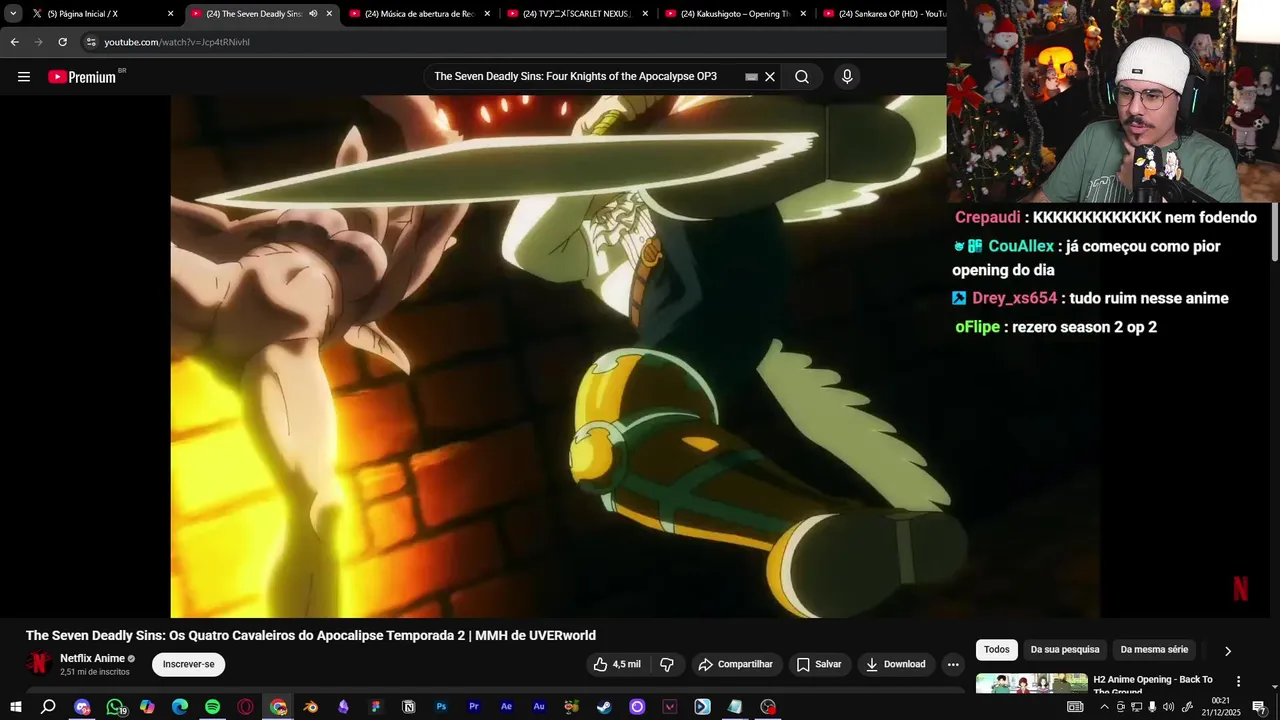This screenshot has width=1280, height=720.
Task: Dislike the video with thumbs-down
Action: (x=667, y=664)
